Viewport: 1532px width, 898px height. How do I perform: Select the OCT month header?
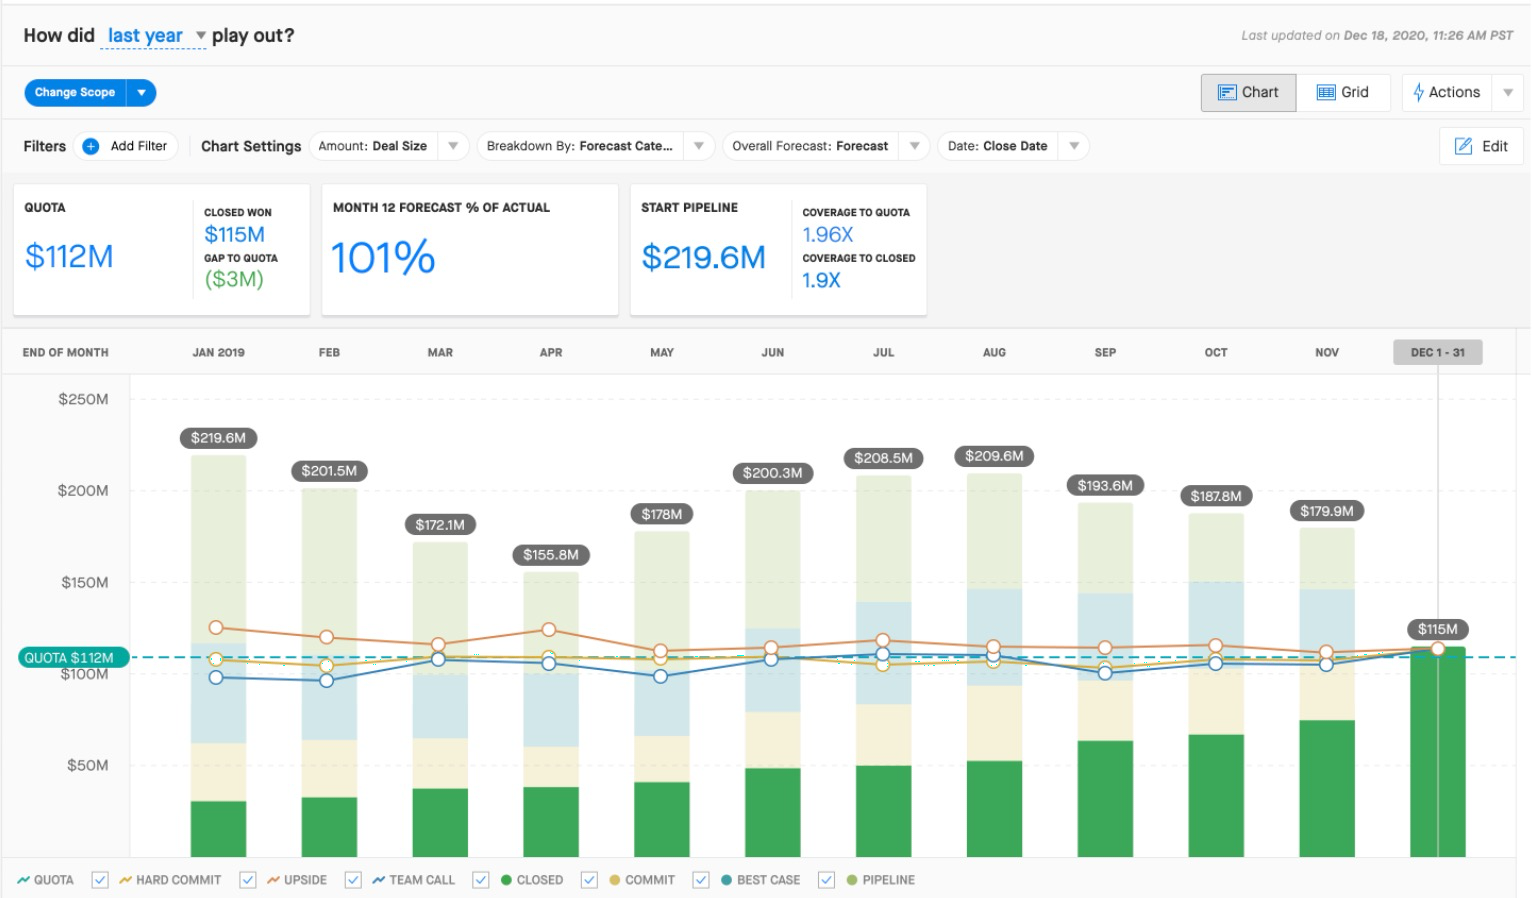click(x=1216, y=352)
